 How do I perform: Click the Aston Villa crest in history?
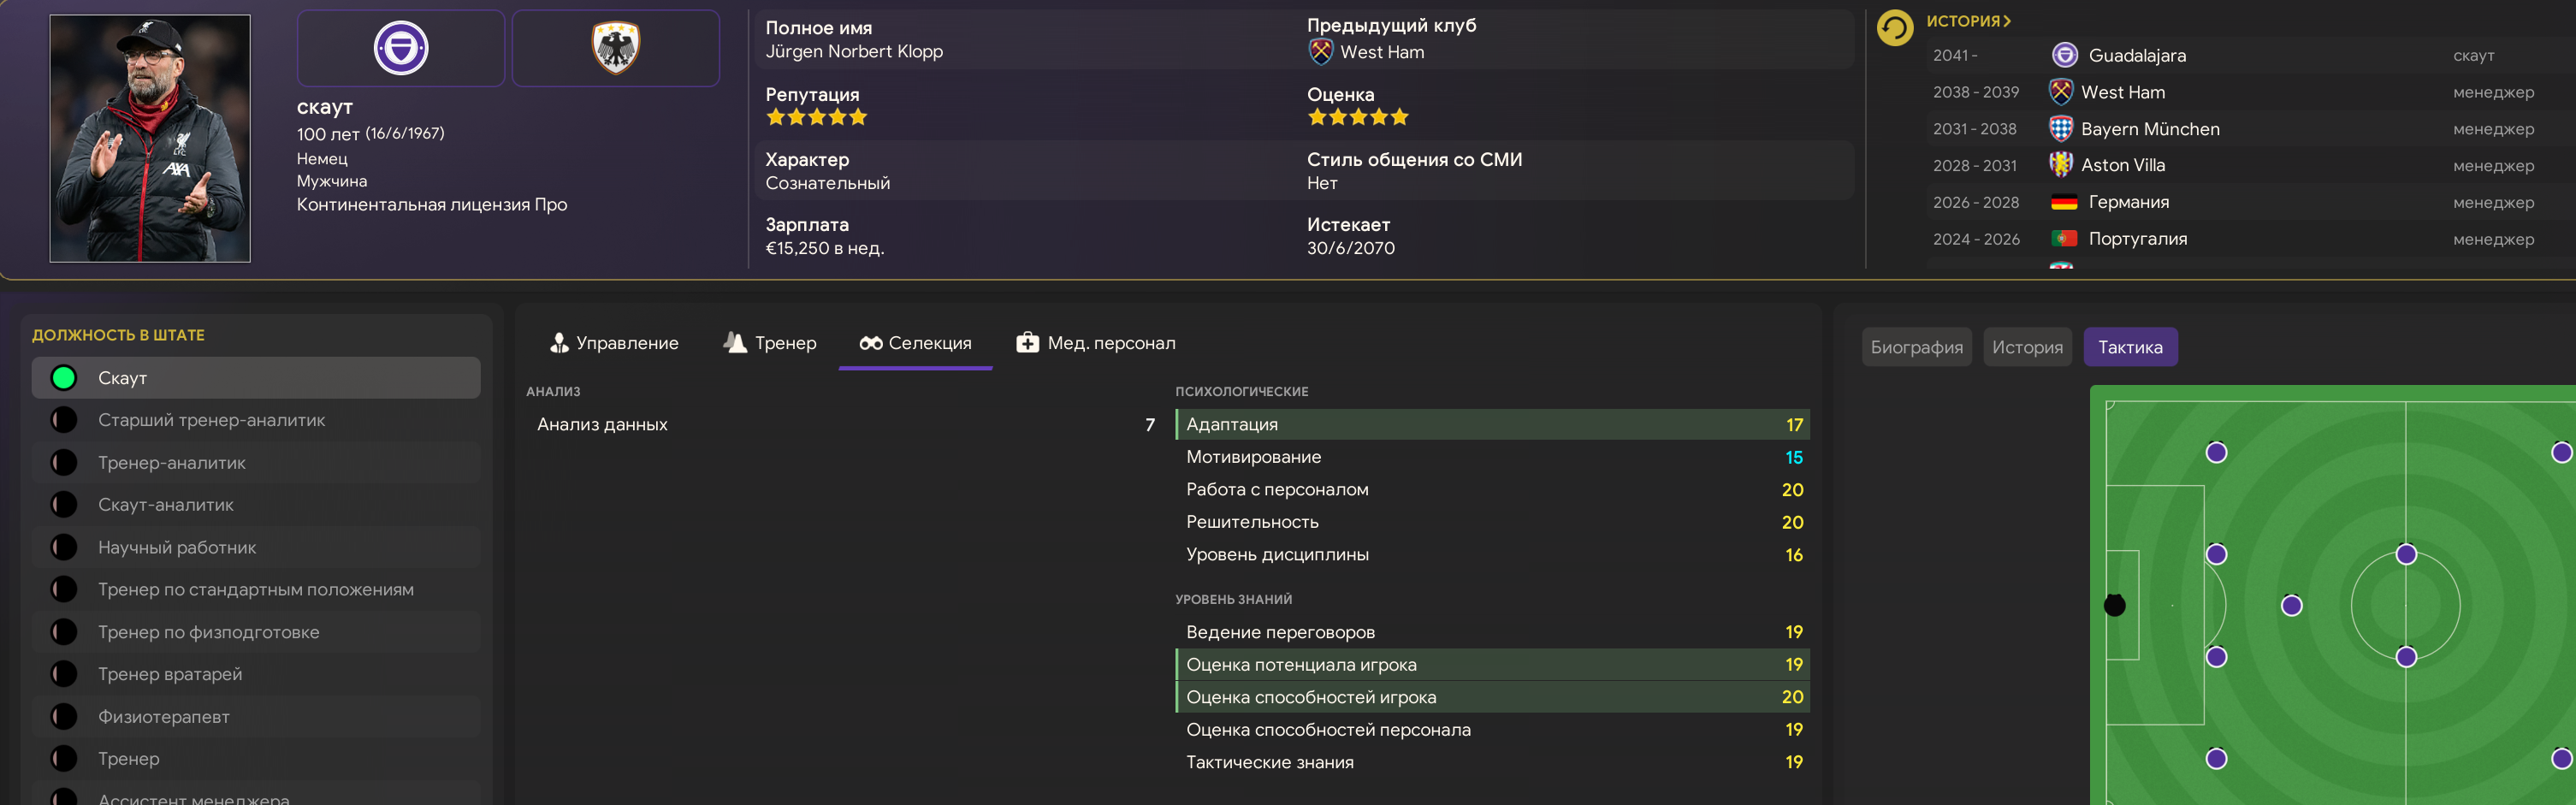click(x=2061, y=165)
